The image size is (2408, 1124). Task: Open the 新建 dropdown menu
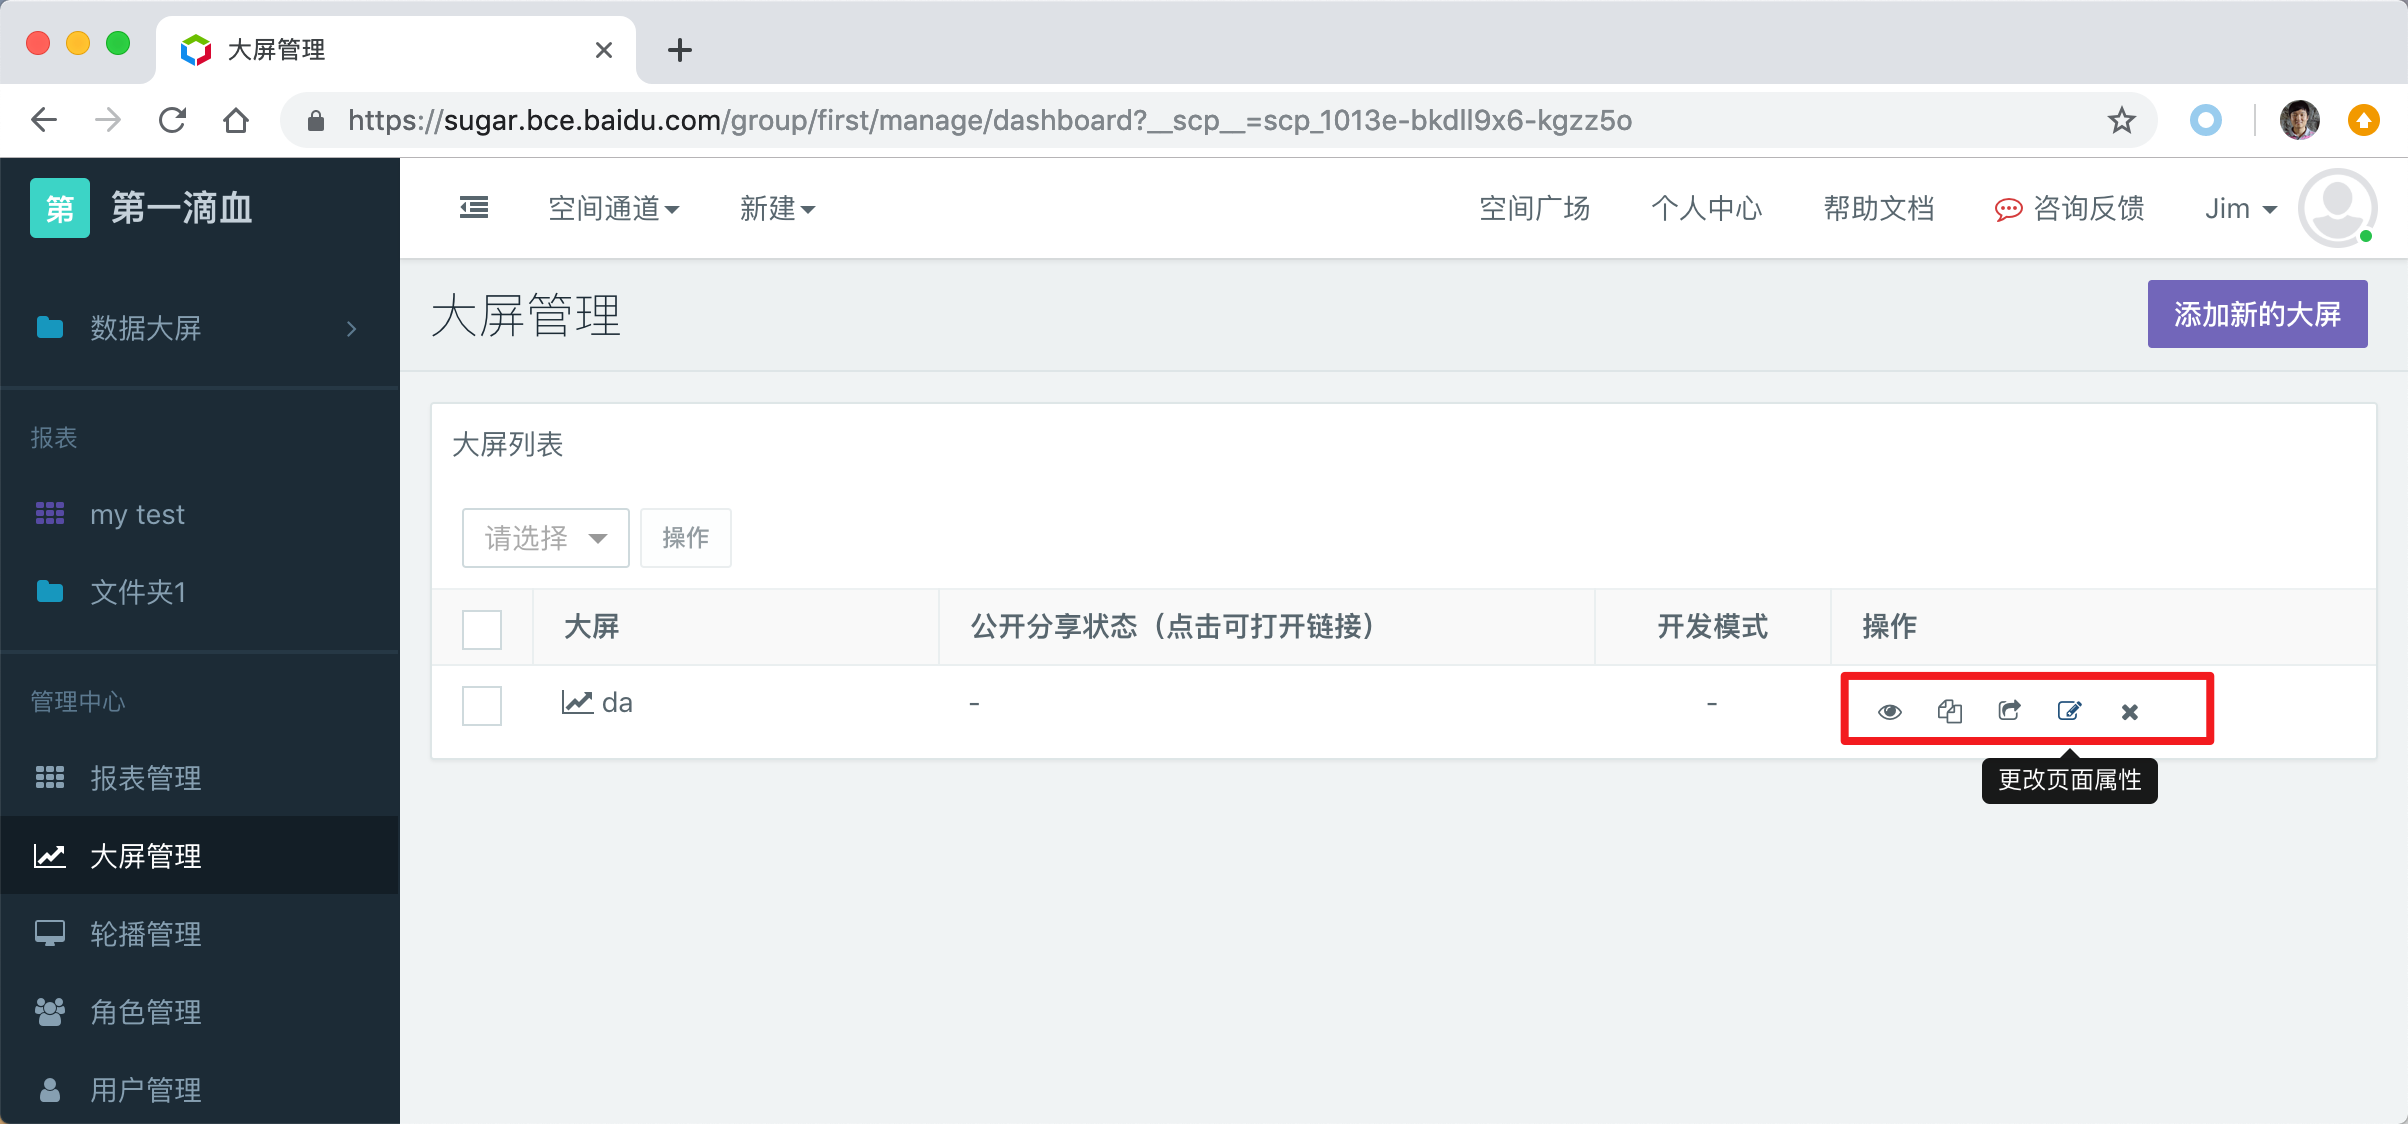coord(777,208)
